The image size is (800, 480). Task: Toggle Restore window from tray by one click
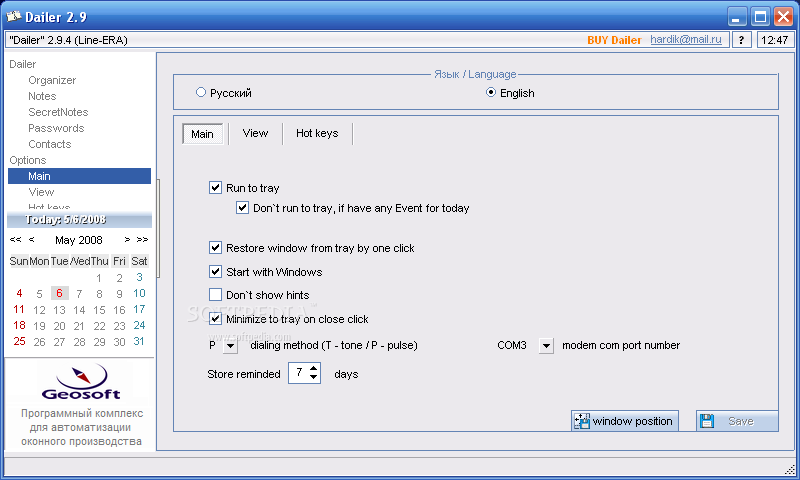[215, 248]
